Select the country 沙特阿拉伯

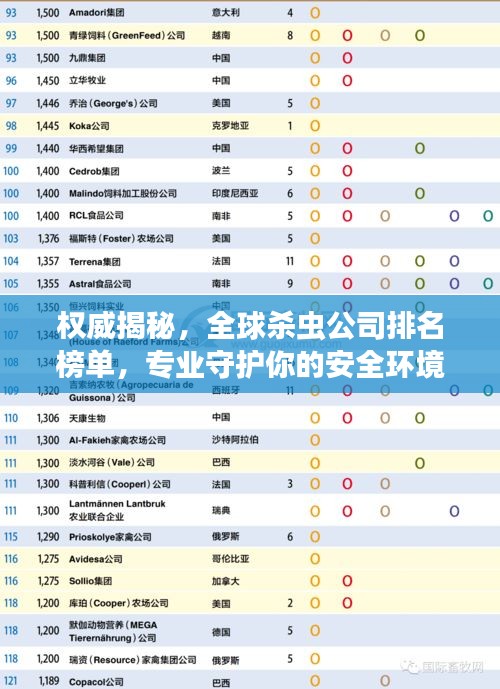[x=235, y=439]
